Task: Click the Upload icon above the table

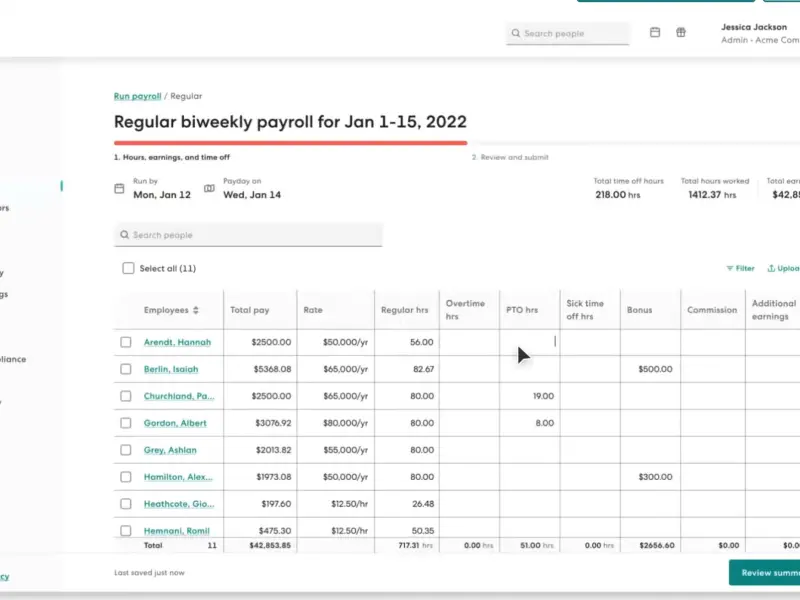Action: tap(771, 268)
